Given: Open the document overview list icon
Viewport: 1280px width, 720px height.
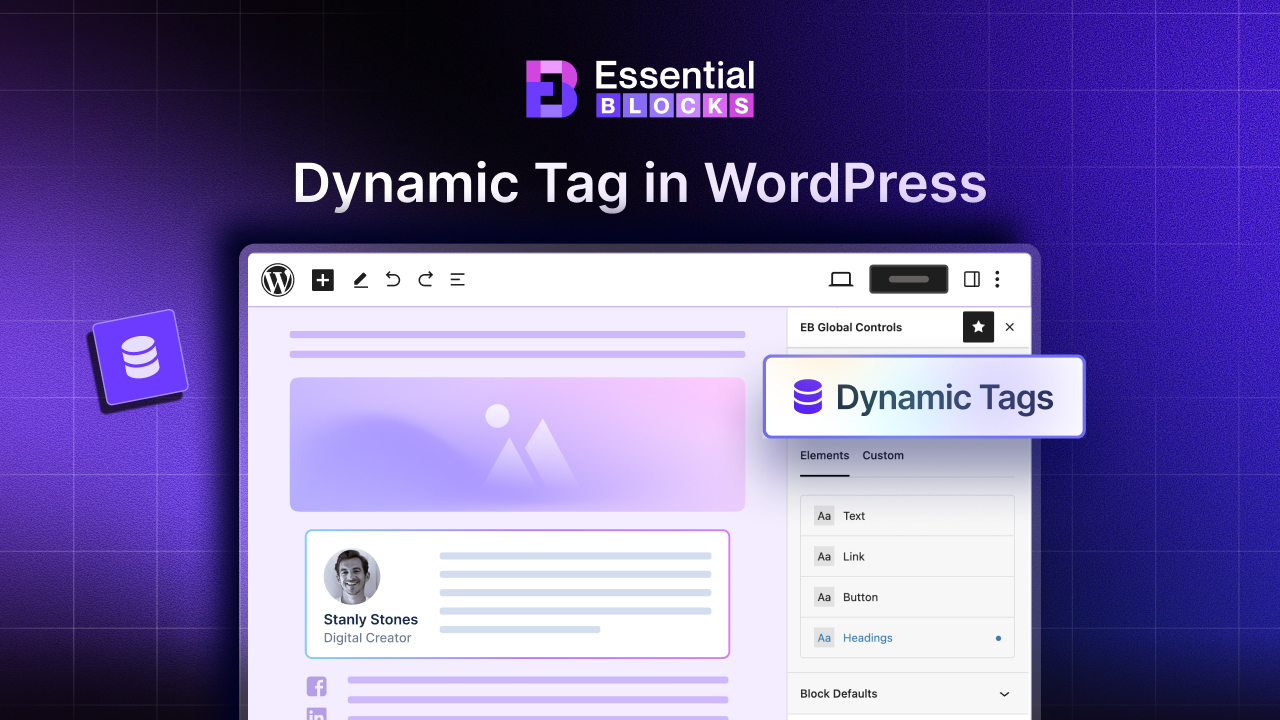Looking at the screenshot, I should pyautogui.click(x=457, y=280).
